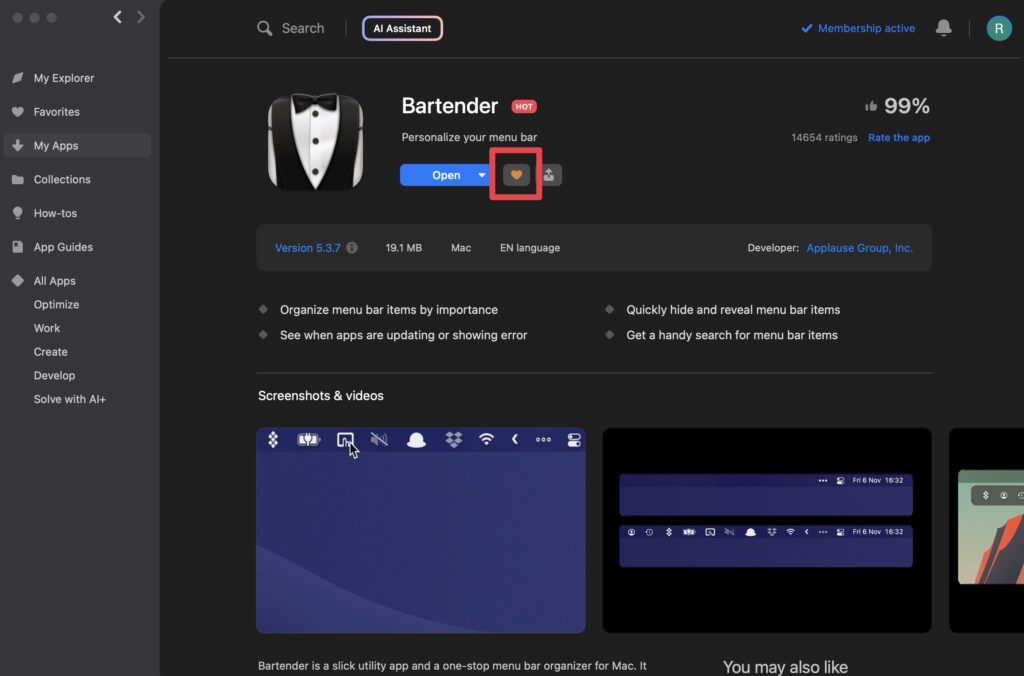
Task: Add Bartender to favorites with heart icon
Action: tap(516, 174)
